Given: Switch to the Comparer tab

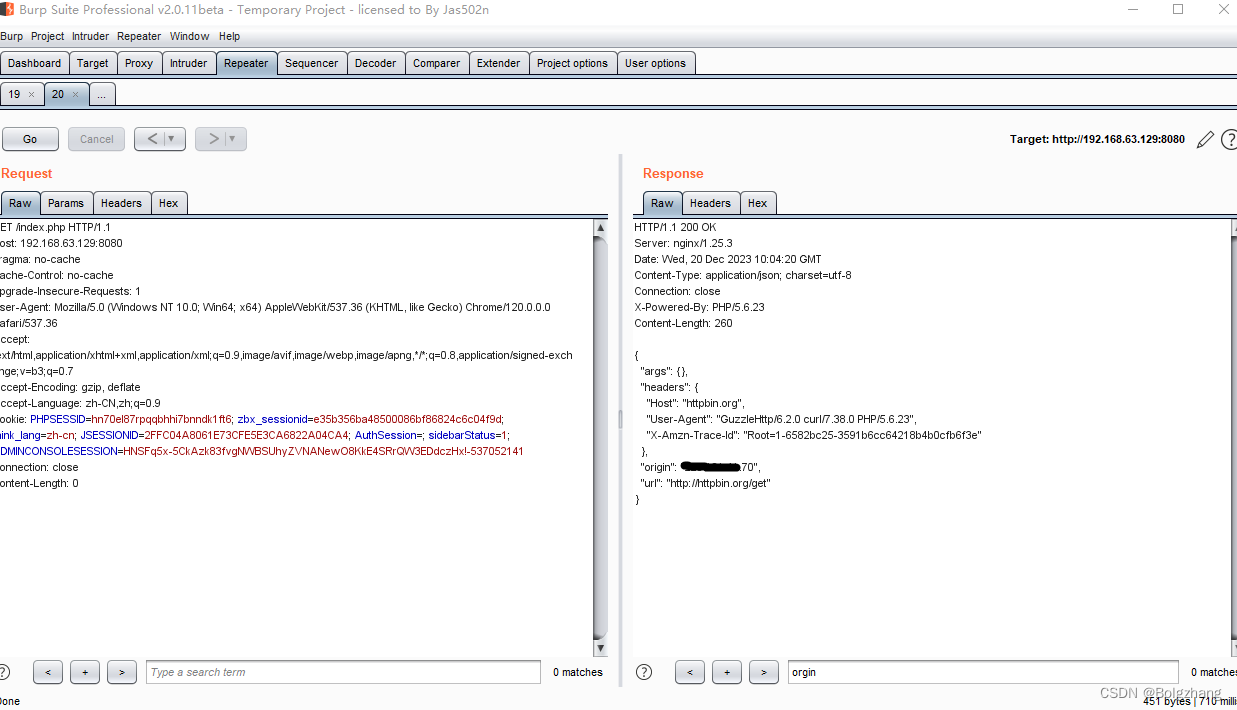Looking at the screenshot, I should tap(437, 63).
